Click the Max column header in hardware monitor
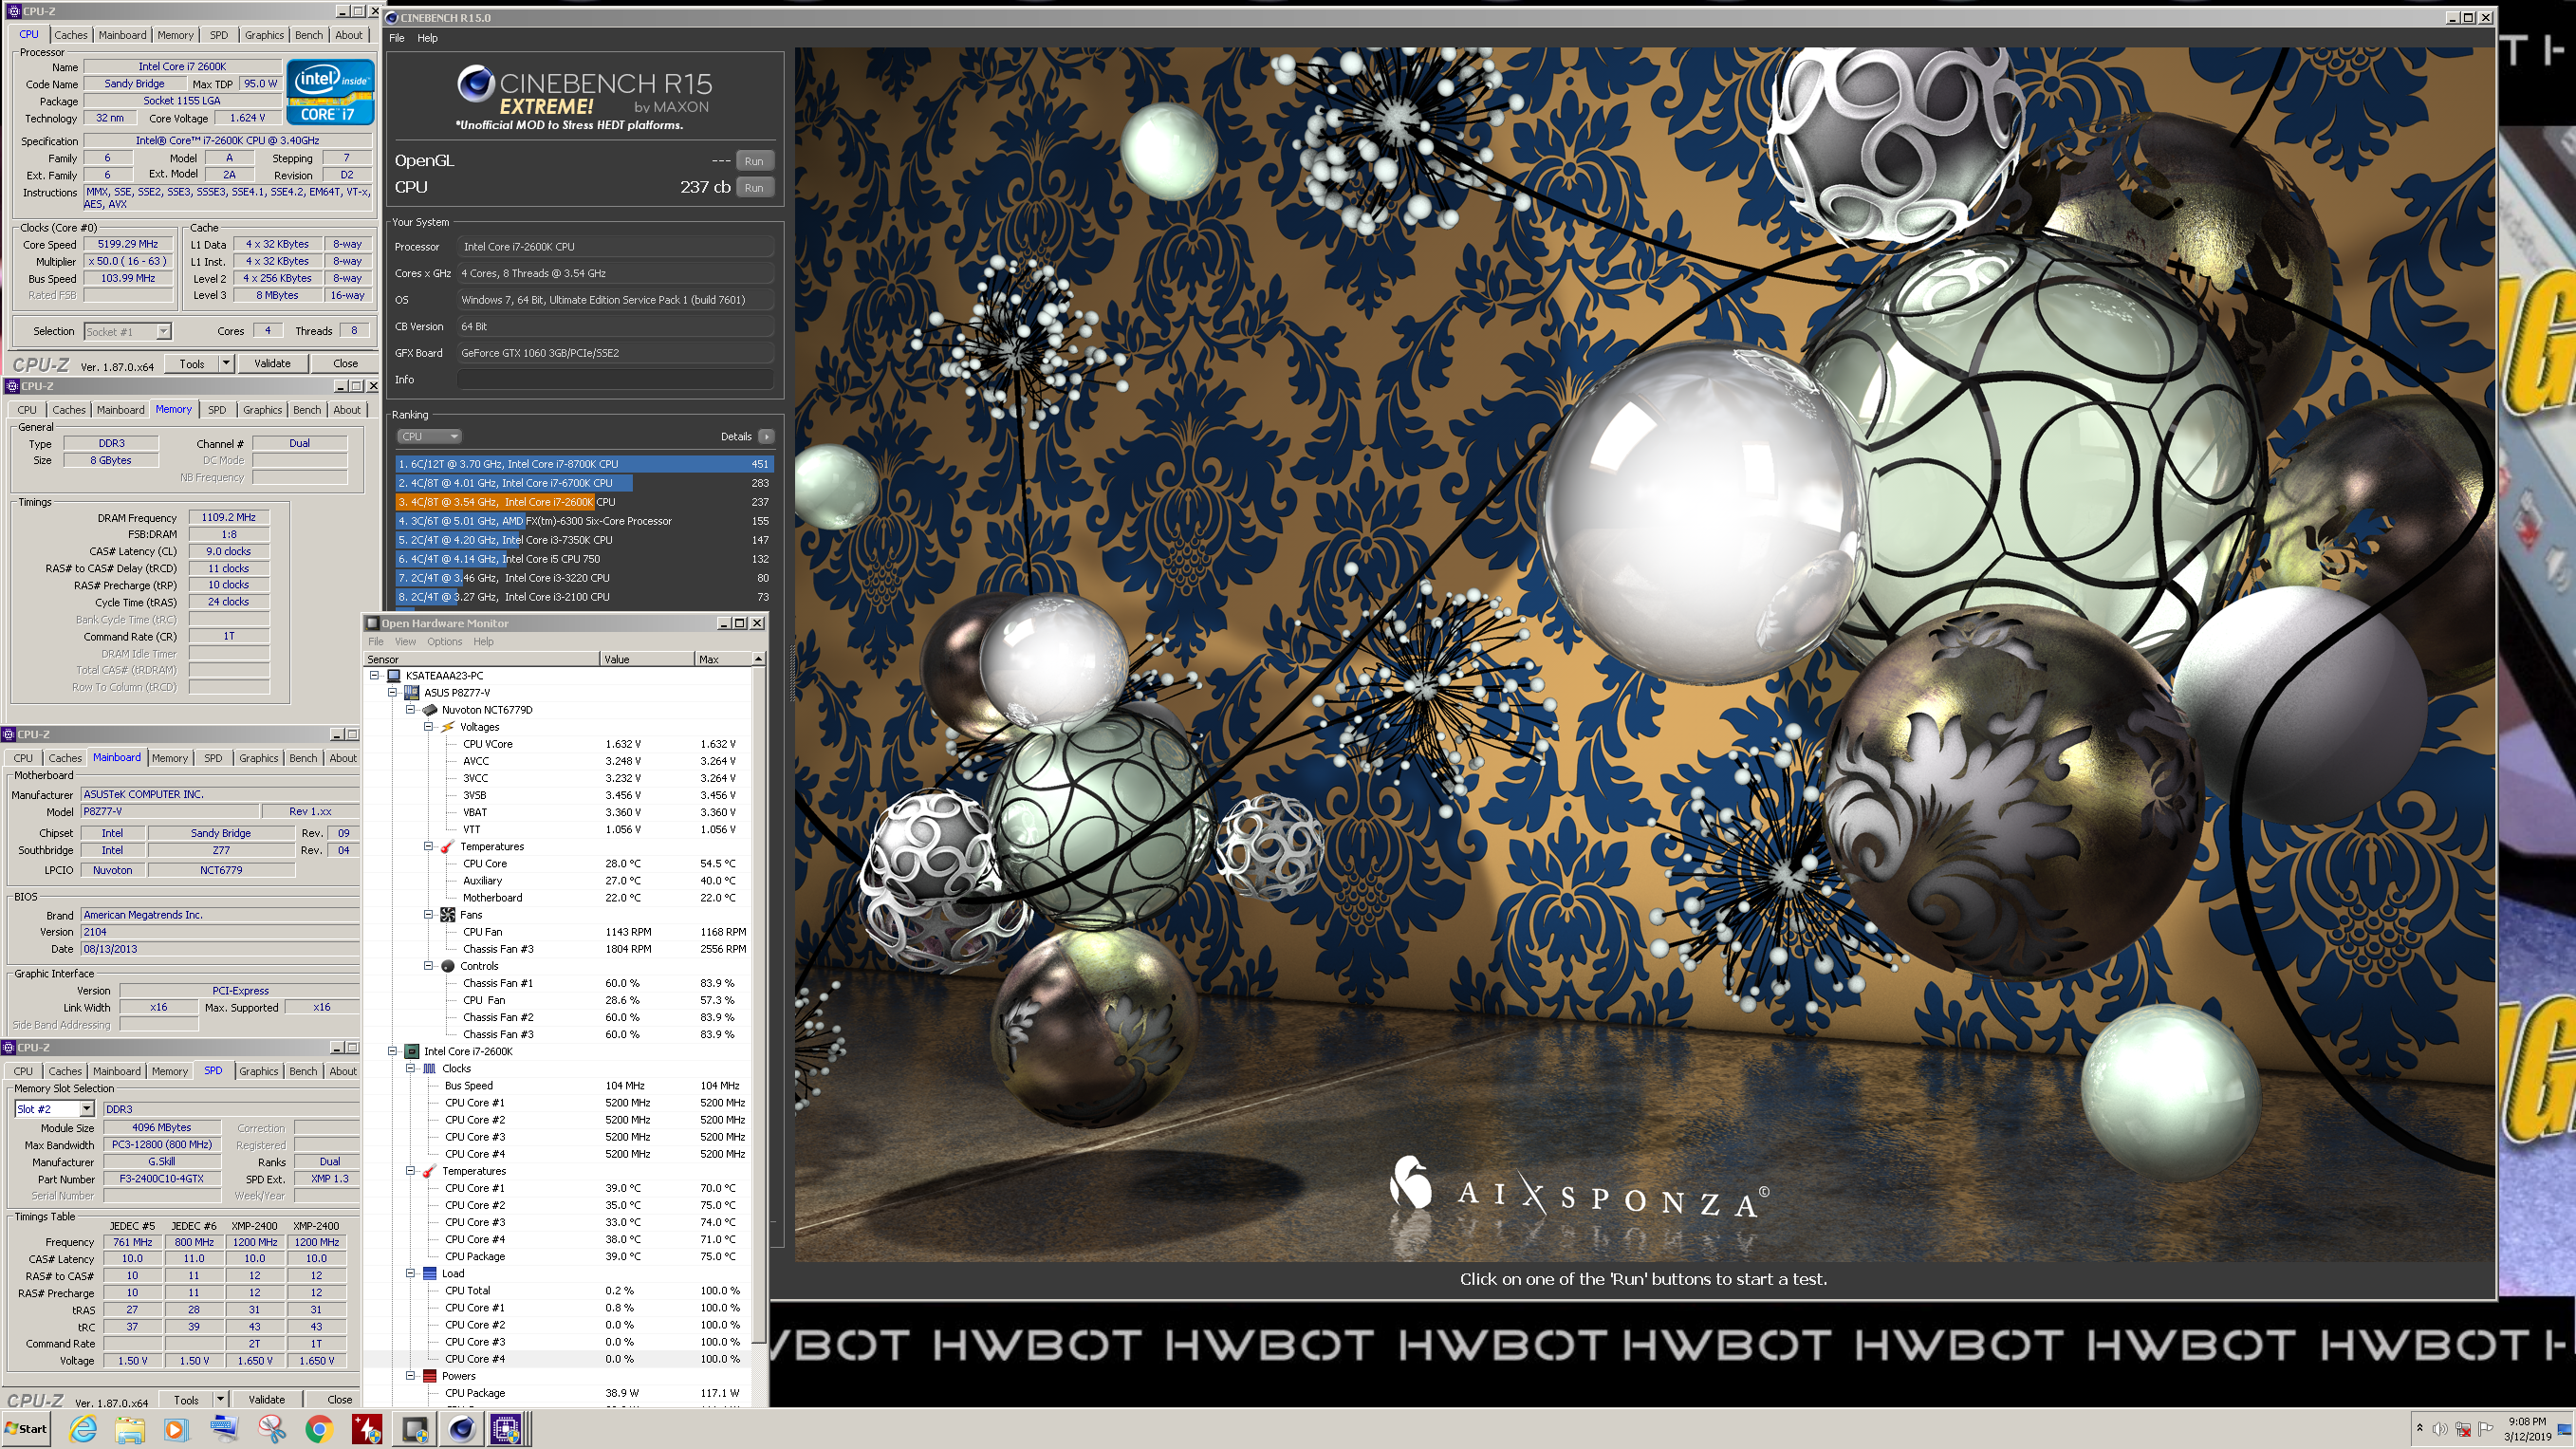 pyautogui.click(x=722, y=660)
